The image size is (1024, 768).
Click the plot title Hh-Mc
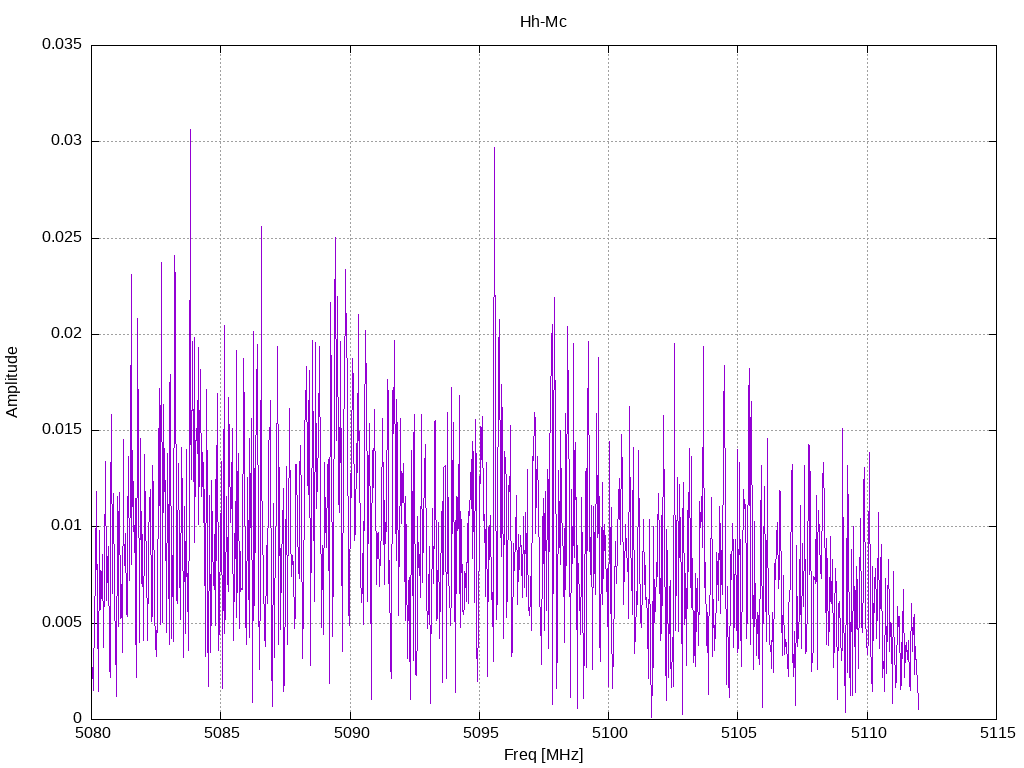click(543, 22)
